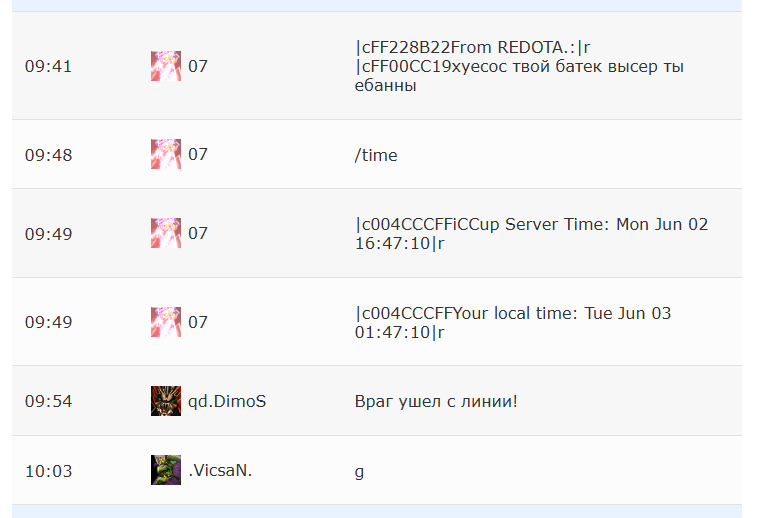The height and width of the screenshot is (518, 761).
Task: Click .VicsaN.'s green hero avatar icon
Action: coord(165,470)
